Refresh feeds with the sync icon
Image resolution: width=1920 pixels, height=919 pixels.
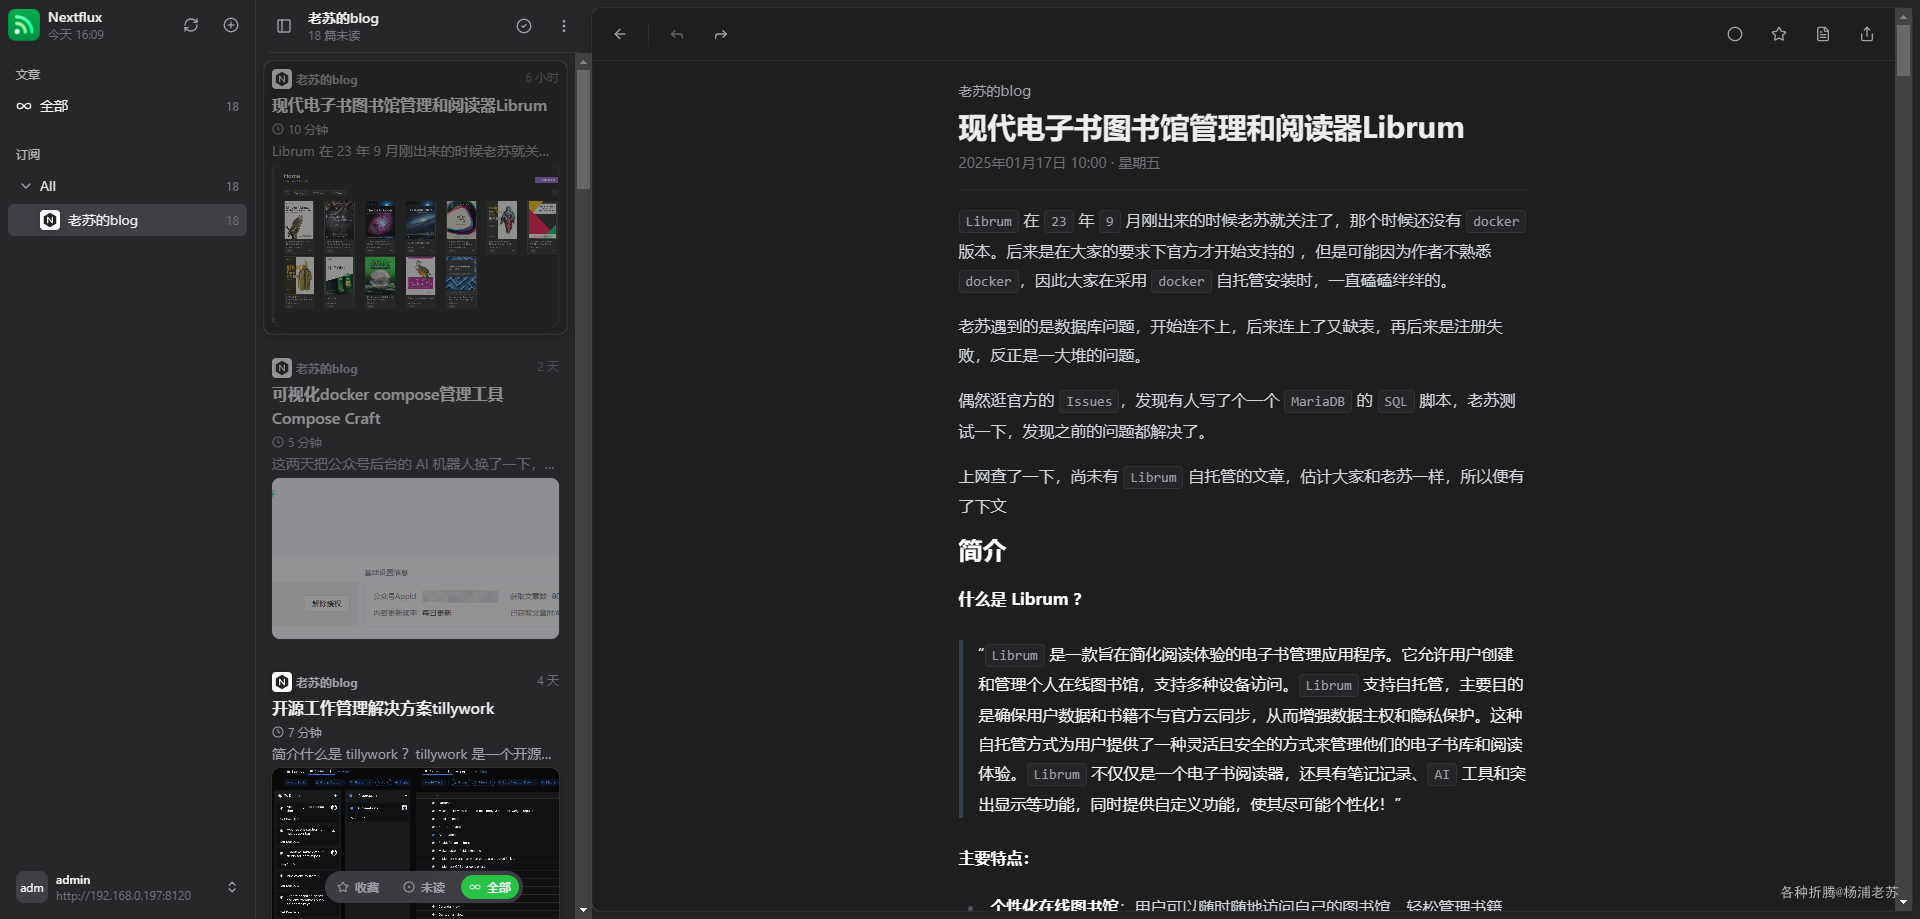191,25
